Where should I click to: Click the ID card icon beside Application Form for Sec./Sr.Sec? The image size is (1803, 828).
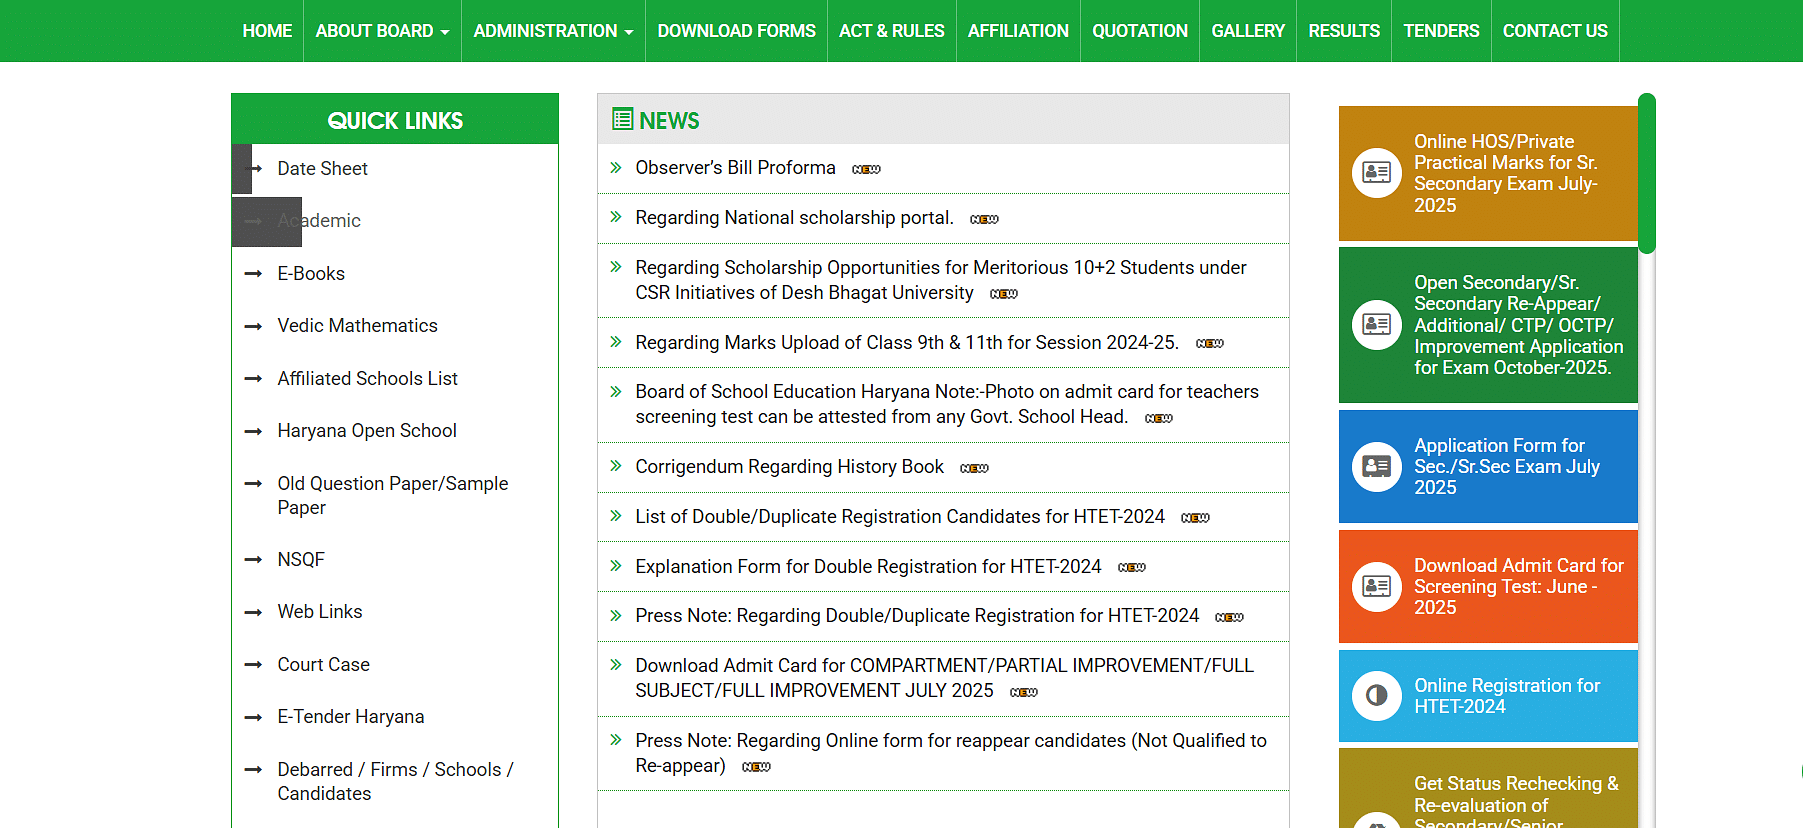[1377, 466]
